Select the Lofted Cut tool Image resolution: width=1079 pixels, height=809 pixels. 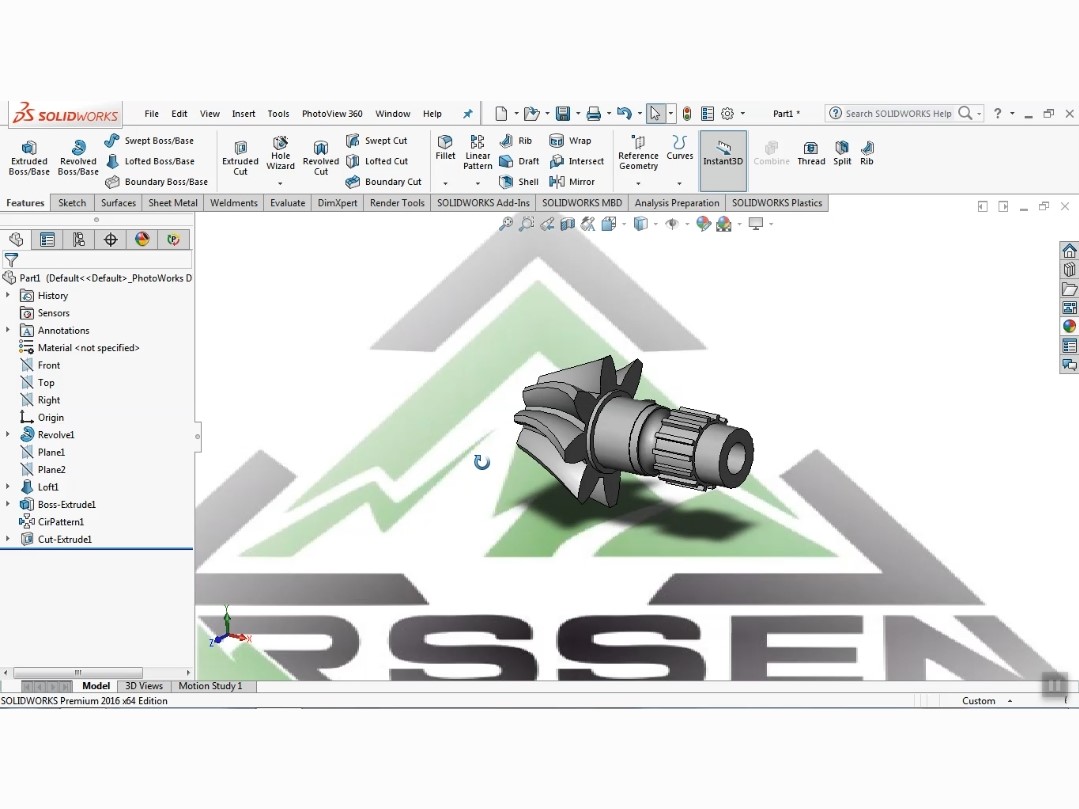[377, 161]
